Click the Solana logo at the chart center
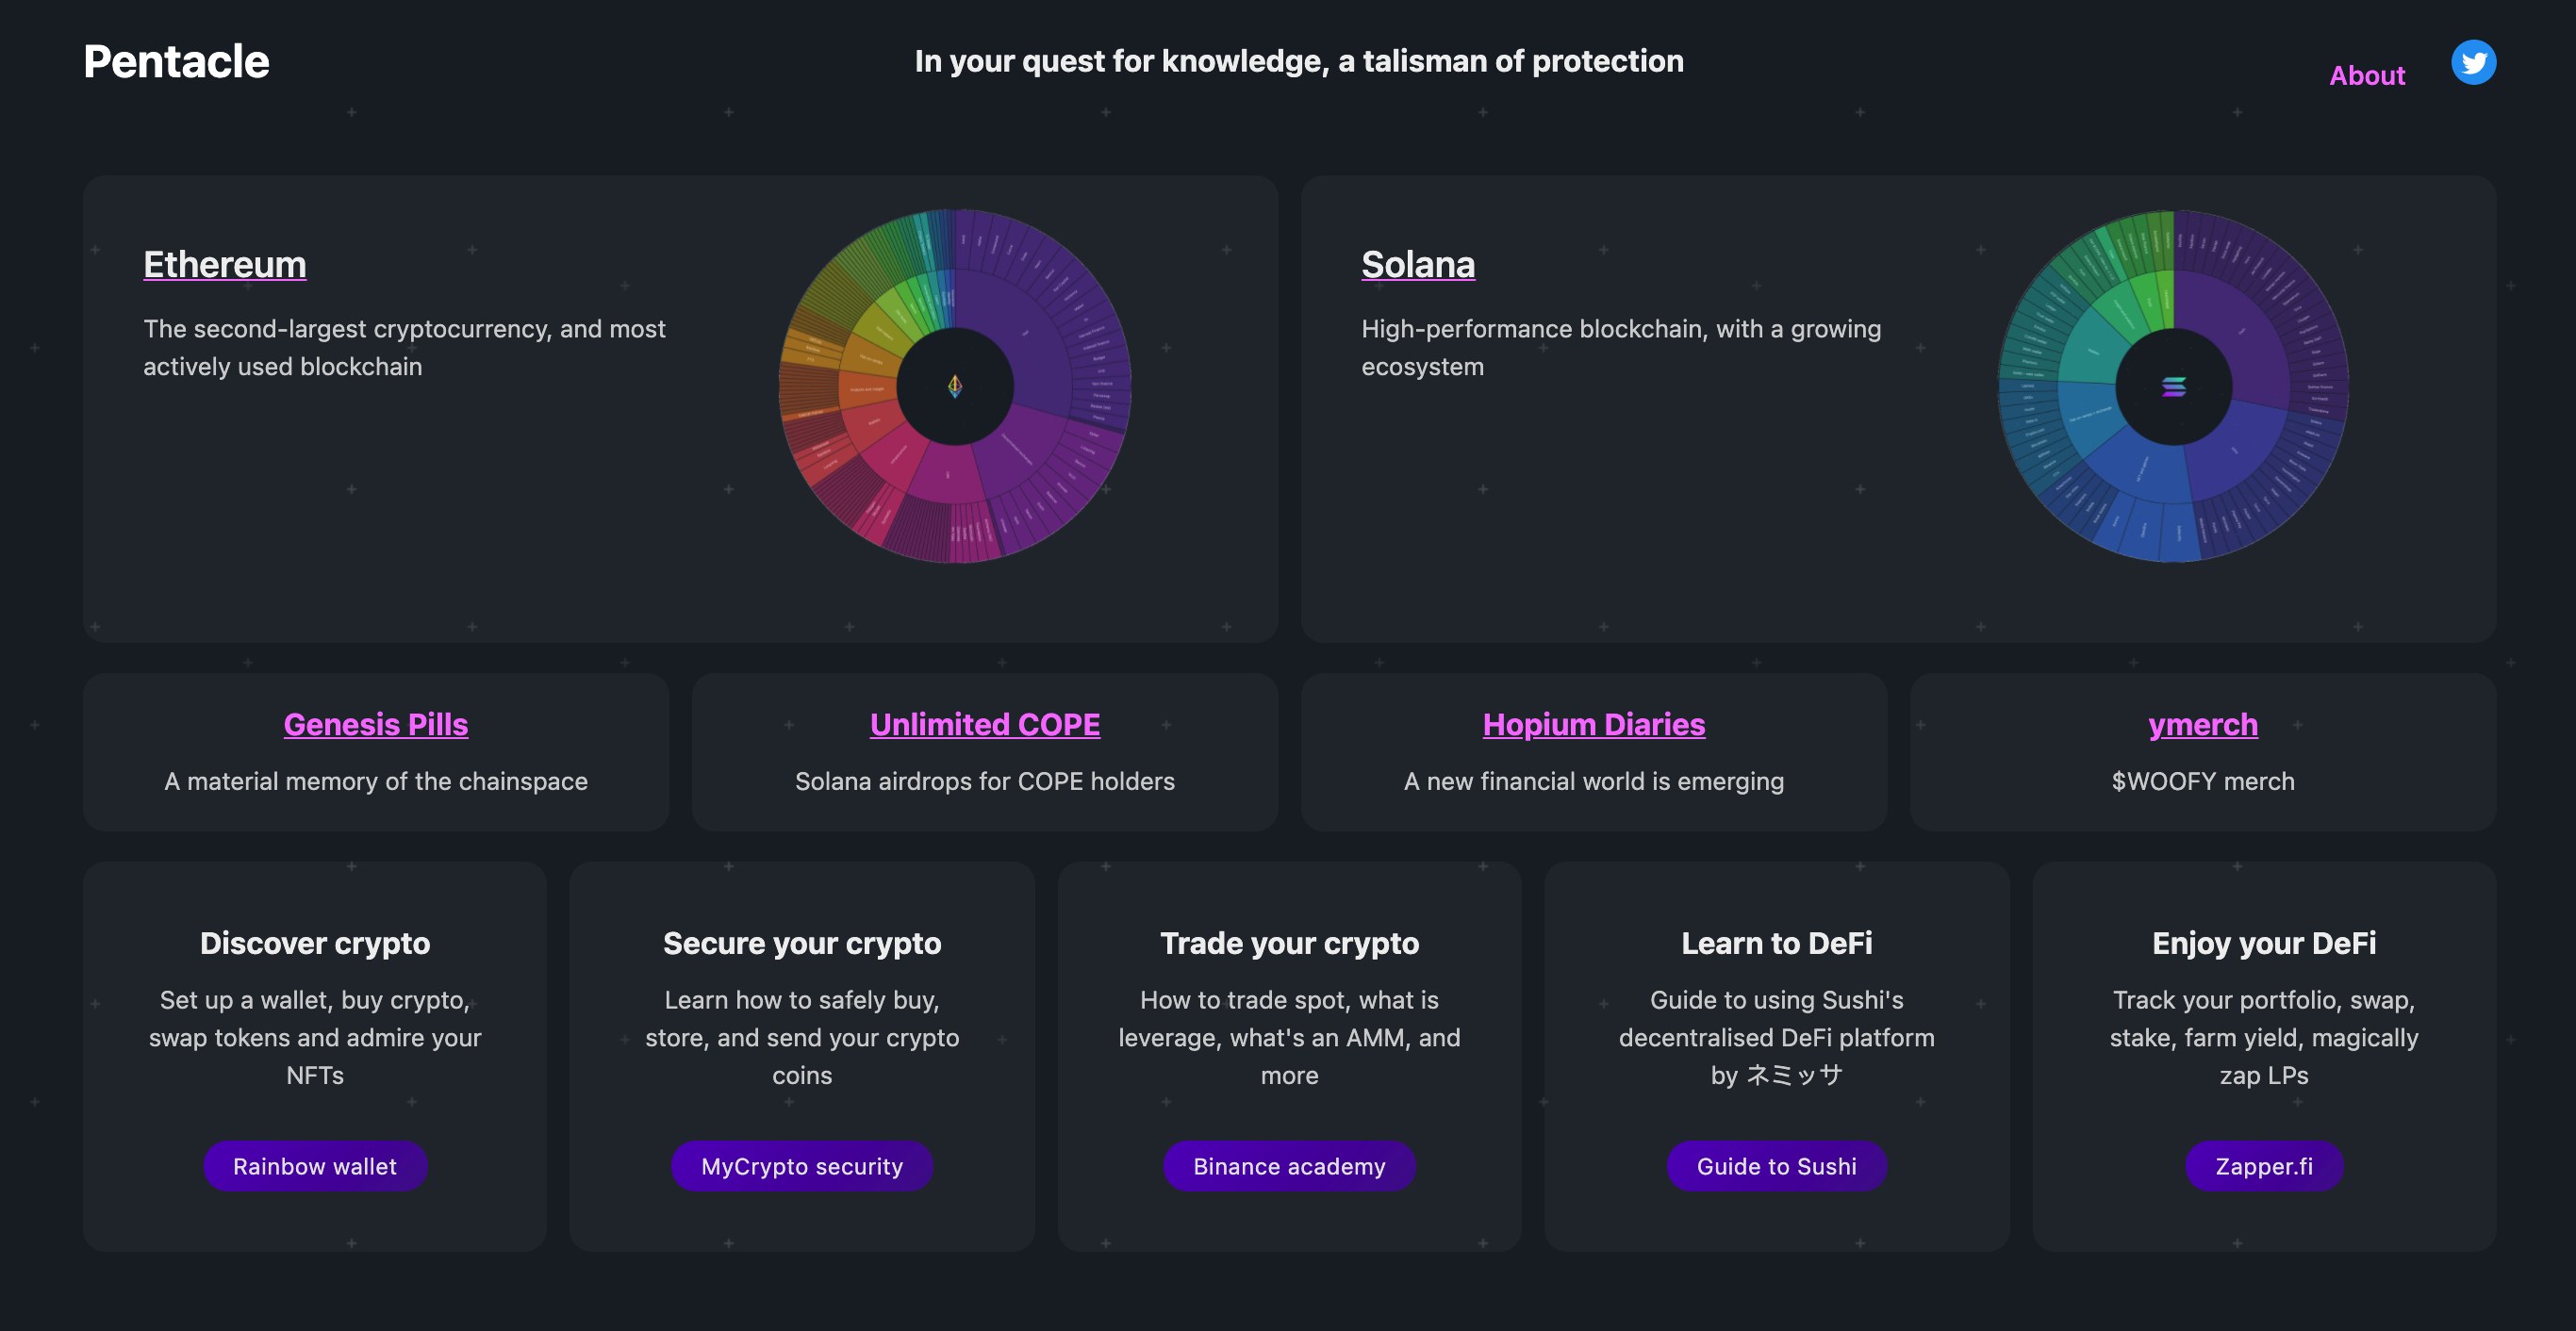2576x1331 pixels. pos(2174,389)
